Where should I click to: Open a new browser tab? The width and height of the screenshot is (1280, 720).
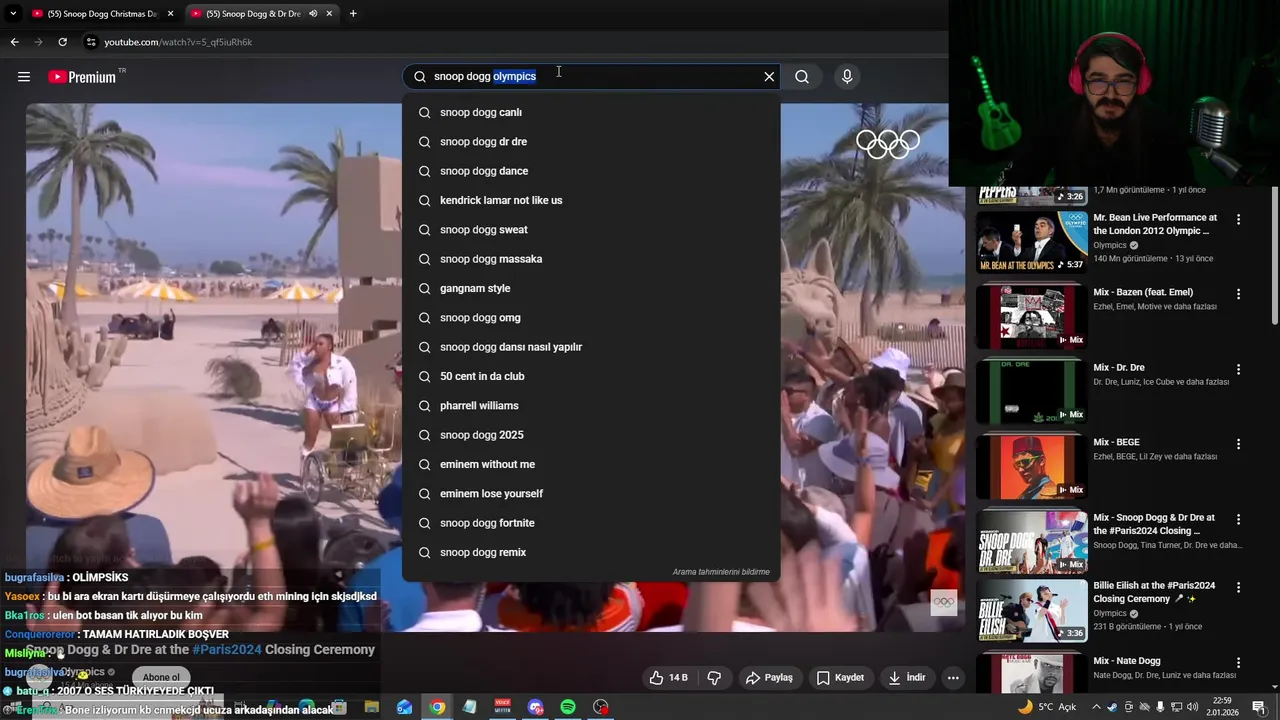[x=353, y=14]
